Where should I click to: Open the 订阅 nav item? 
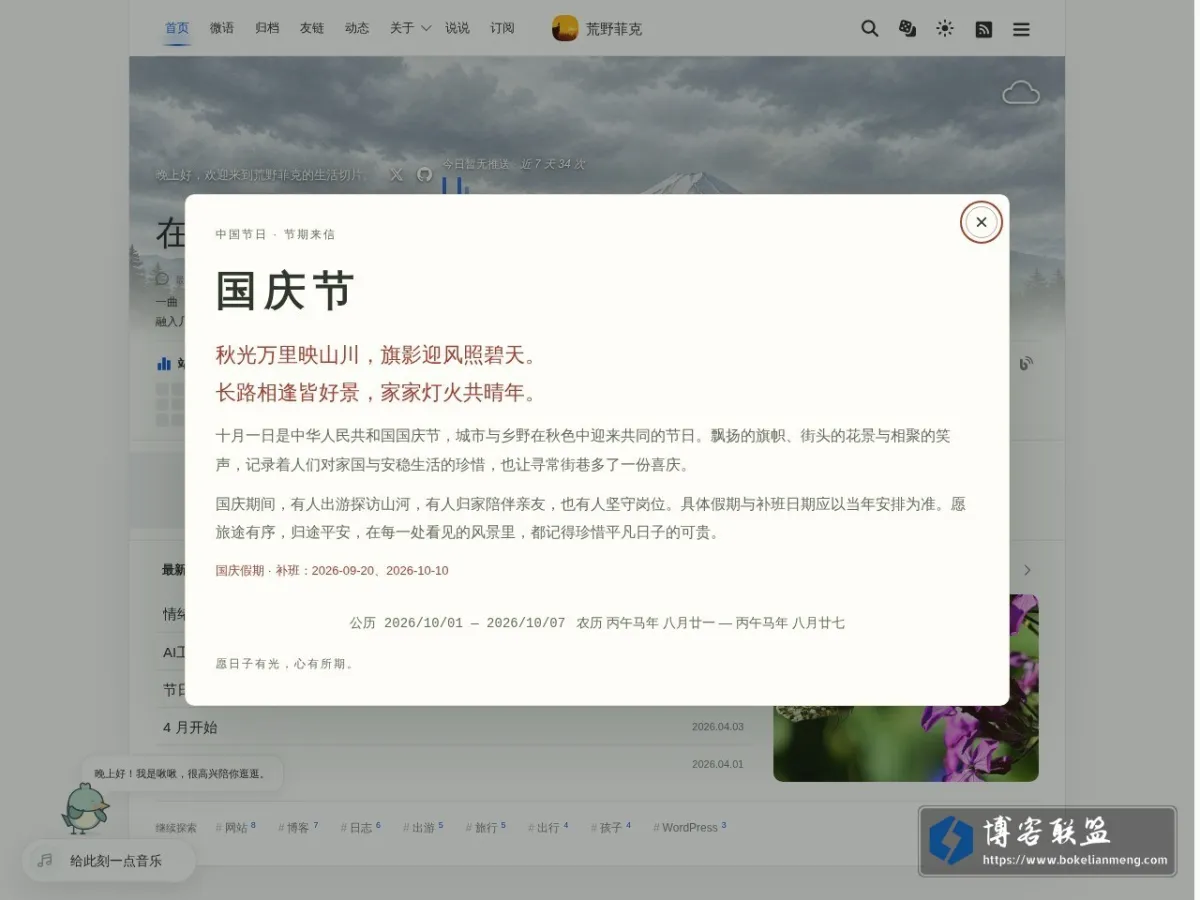coord(502,28)
